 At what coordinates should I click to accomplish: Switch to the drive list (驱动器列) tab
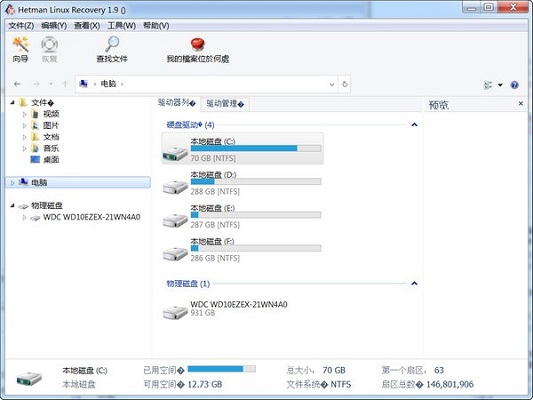[x=176, y=103]
